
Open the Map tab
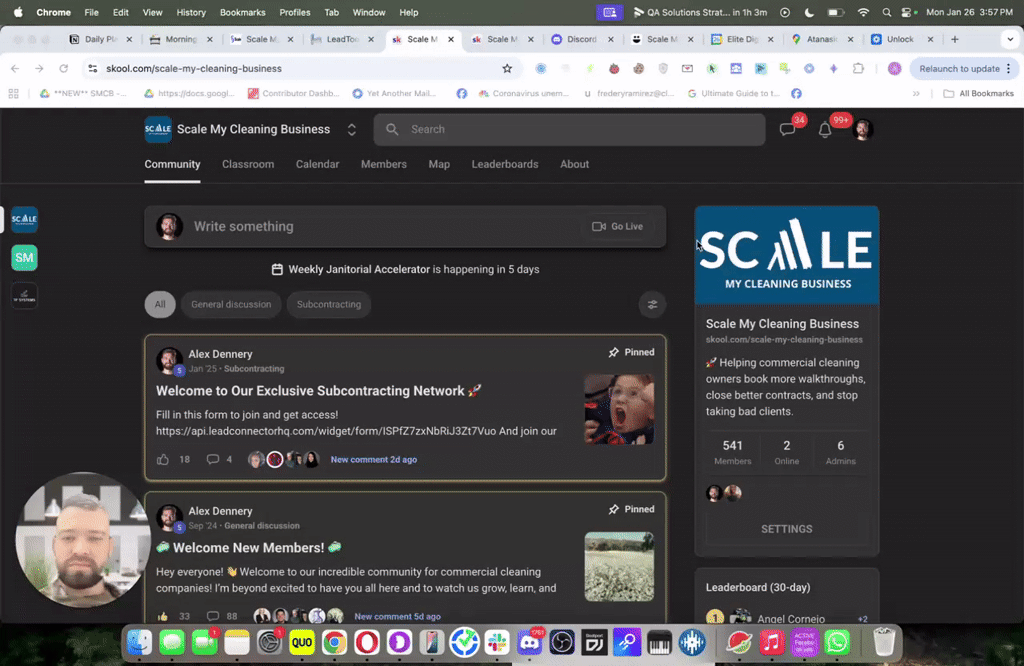[x=439, y=165]
